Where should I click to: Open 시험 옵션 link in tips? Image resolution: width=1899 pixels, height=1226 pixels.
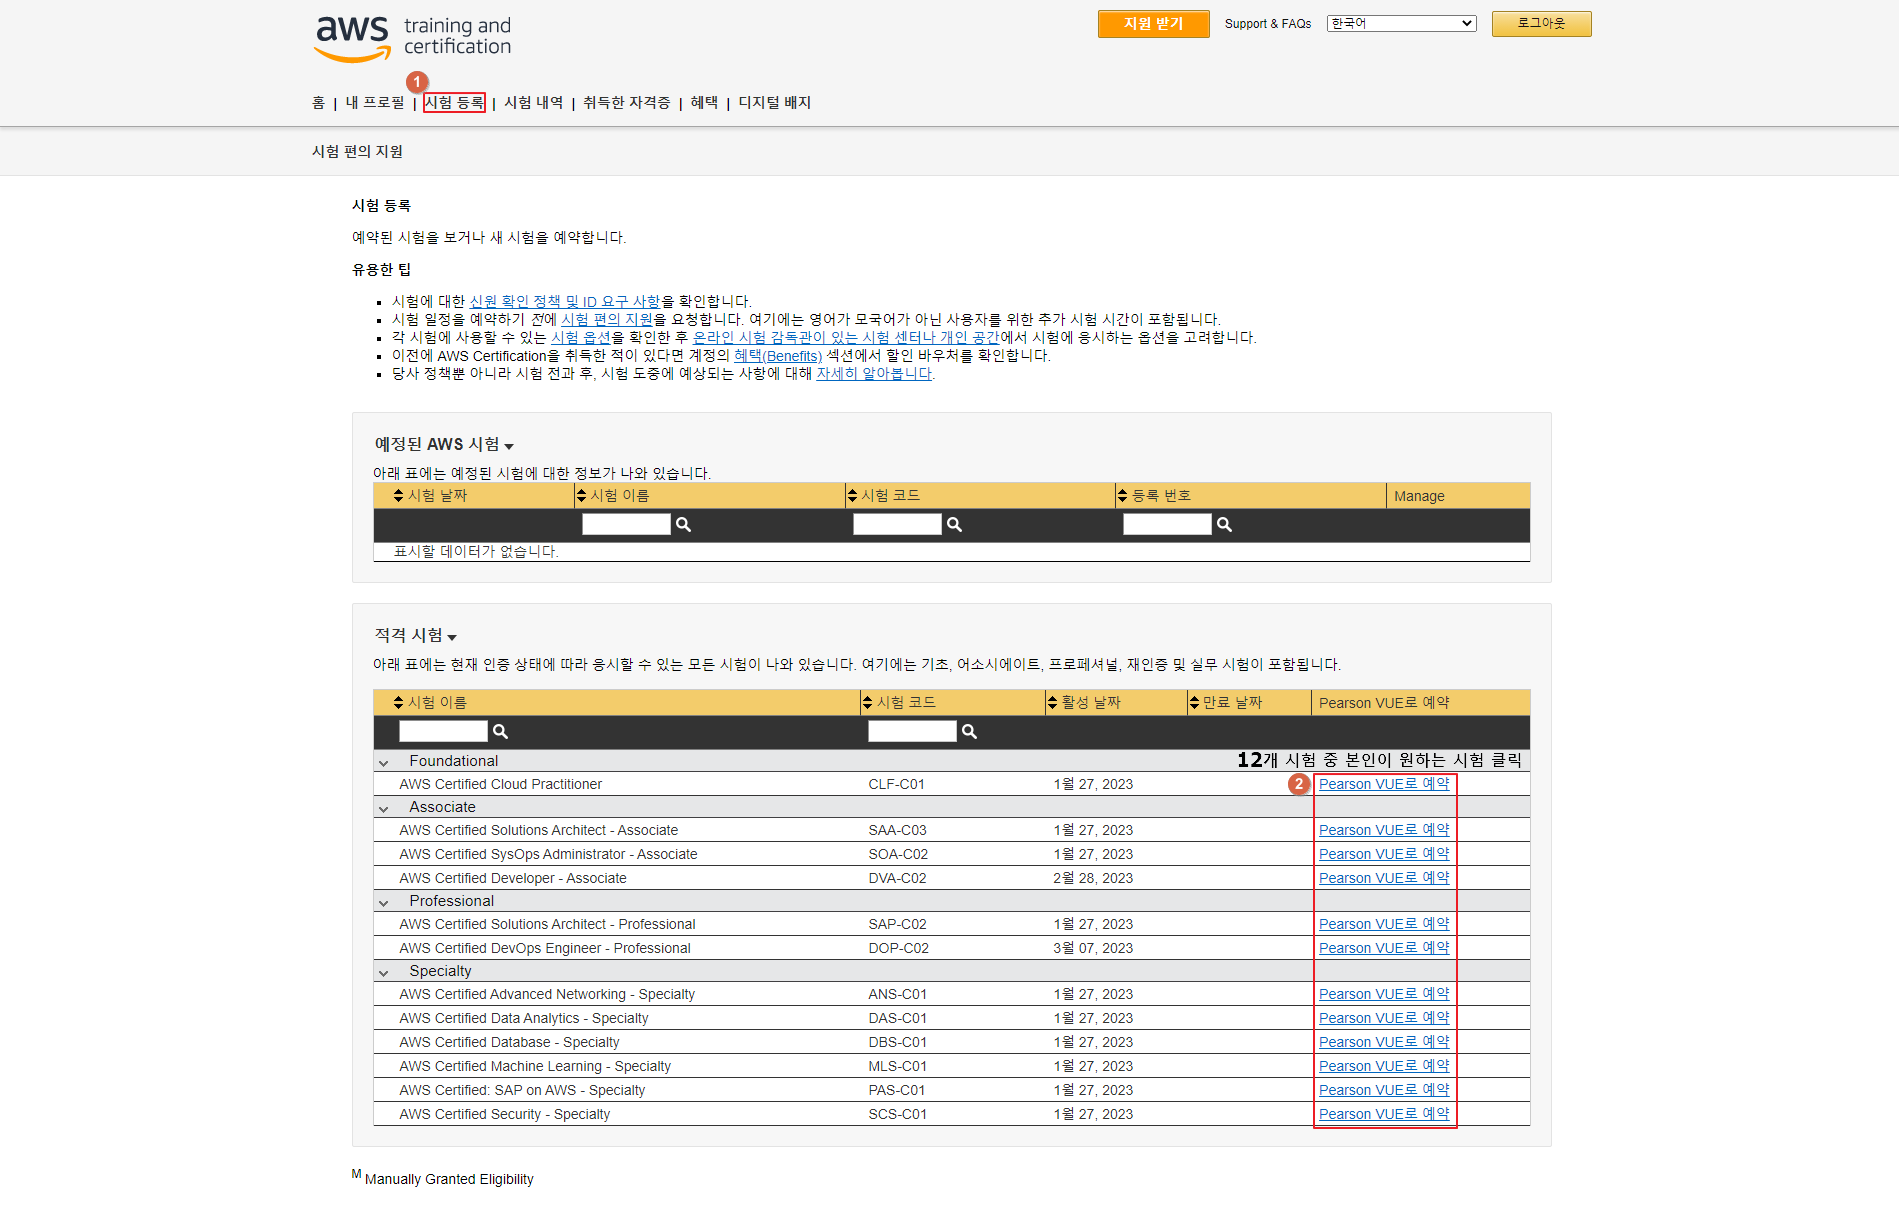[581, 338]
